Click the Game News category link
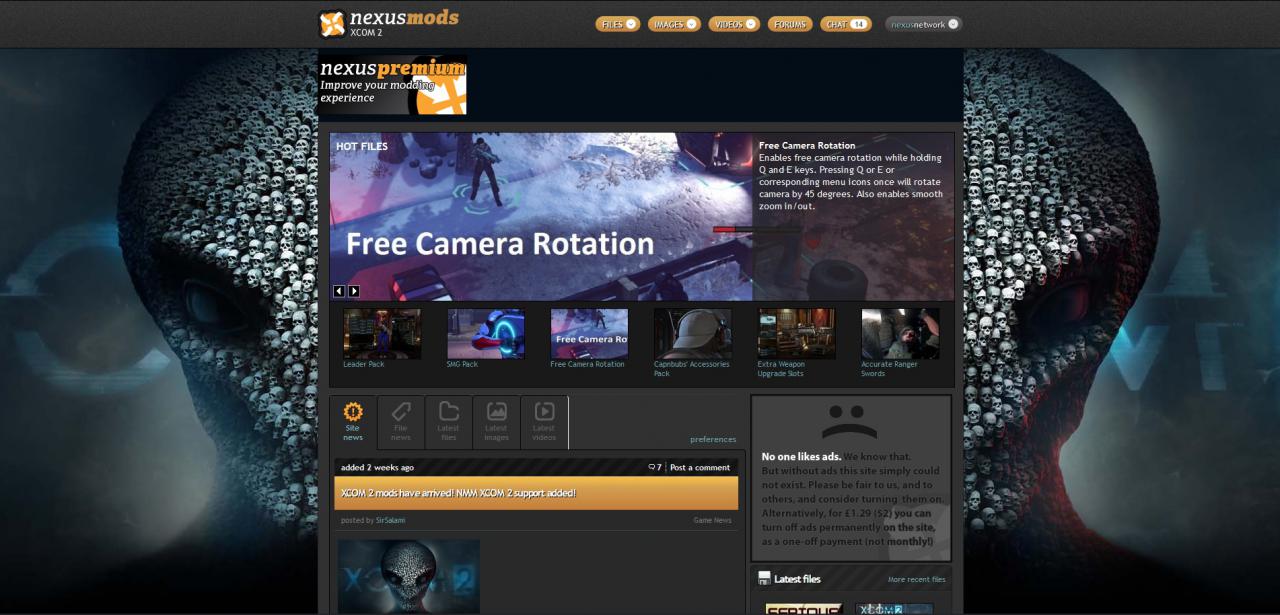Viewport: 1280px width, 615px height. coord(713,520)
